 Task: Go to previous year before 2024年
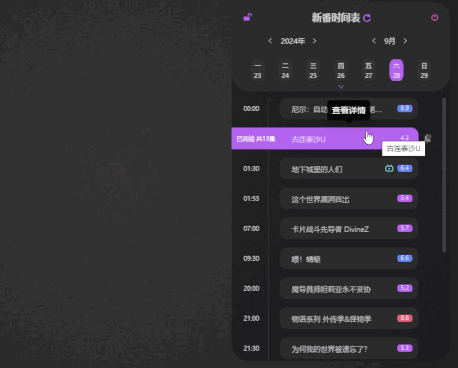click(270, 41)
